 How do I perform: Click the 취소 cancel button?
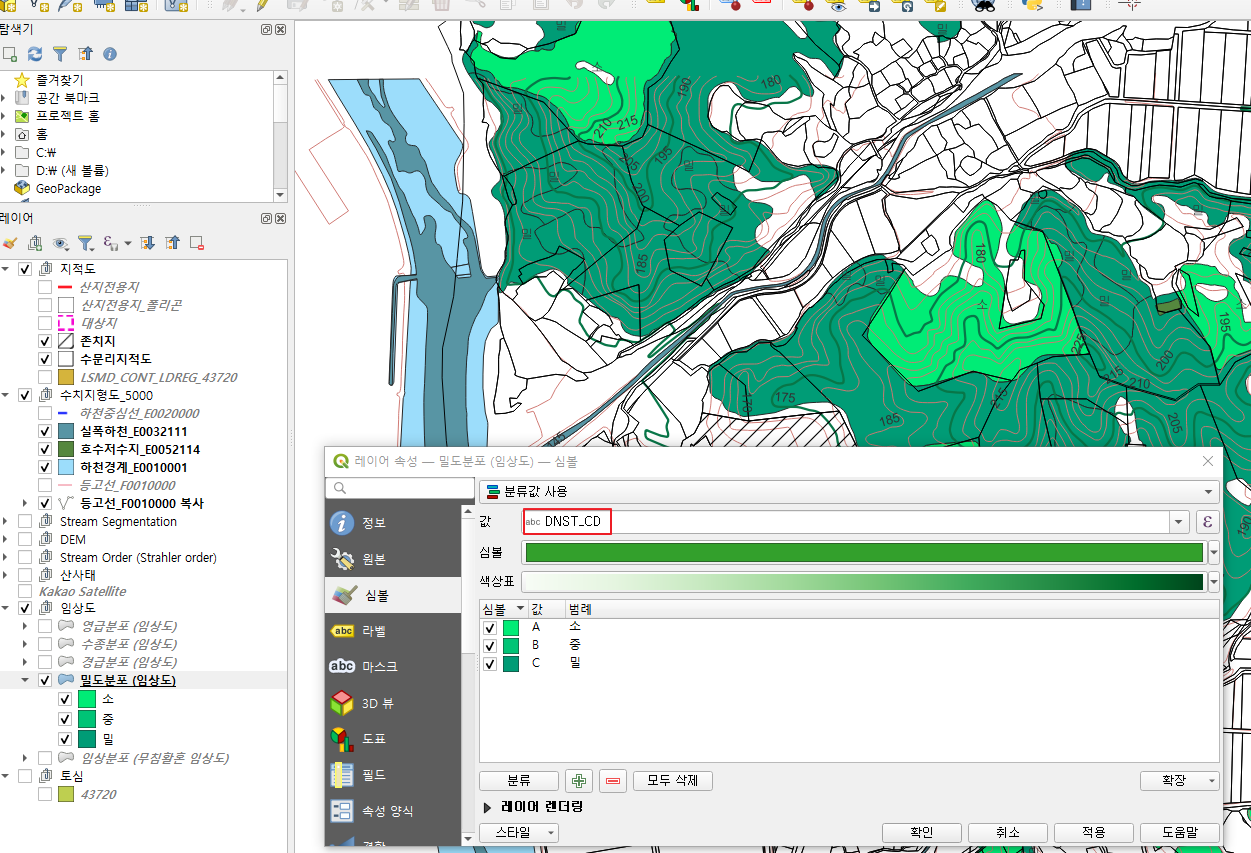coord(1008,832)
